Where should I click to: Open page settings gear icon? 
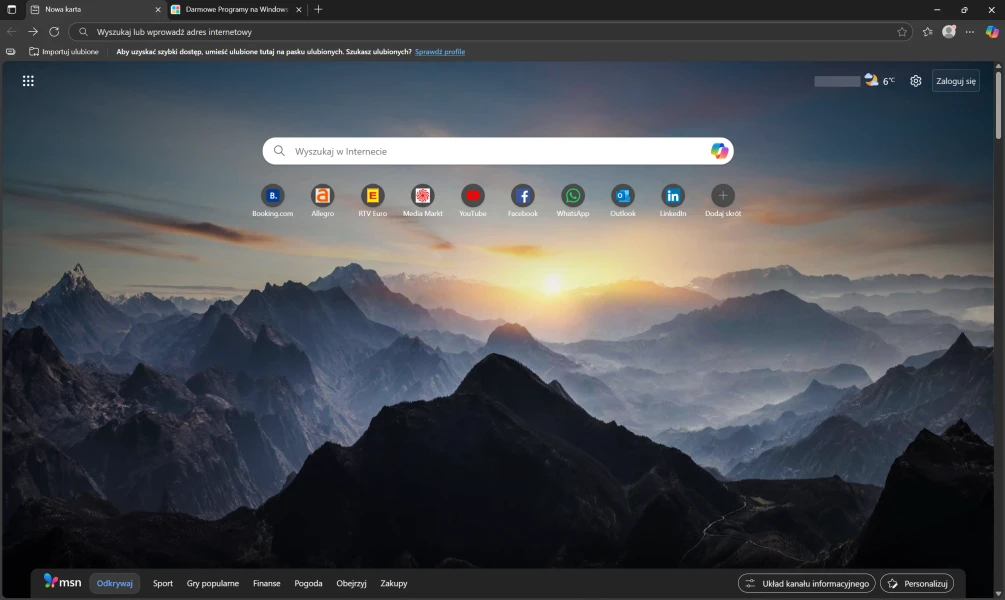915,81
